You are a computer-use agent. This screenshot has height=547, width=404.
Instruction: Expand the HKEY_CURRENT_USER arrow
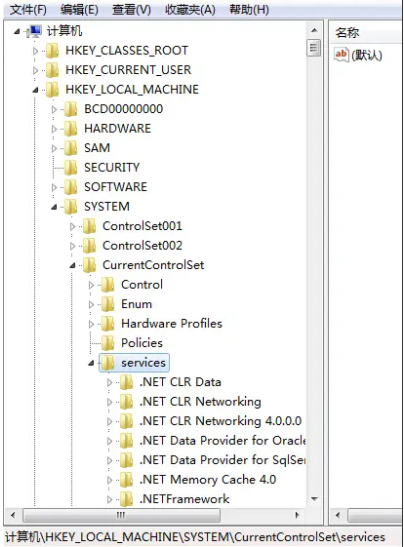coord(35,71)
